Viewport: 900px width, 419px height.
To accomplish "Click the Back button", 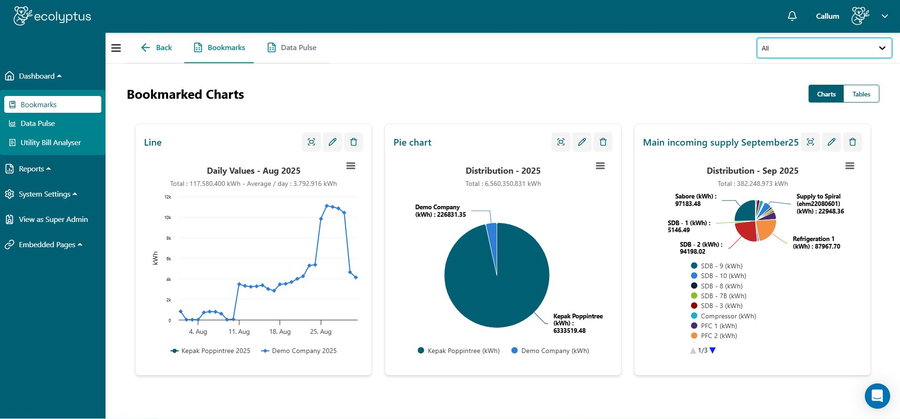I will tap(156, 48).
